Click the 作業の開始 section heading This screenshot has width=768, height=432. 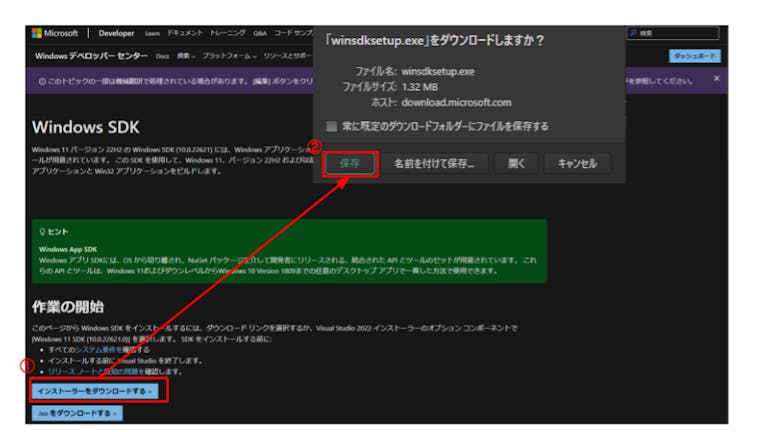pyautogui.click(x=68, y=307)
